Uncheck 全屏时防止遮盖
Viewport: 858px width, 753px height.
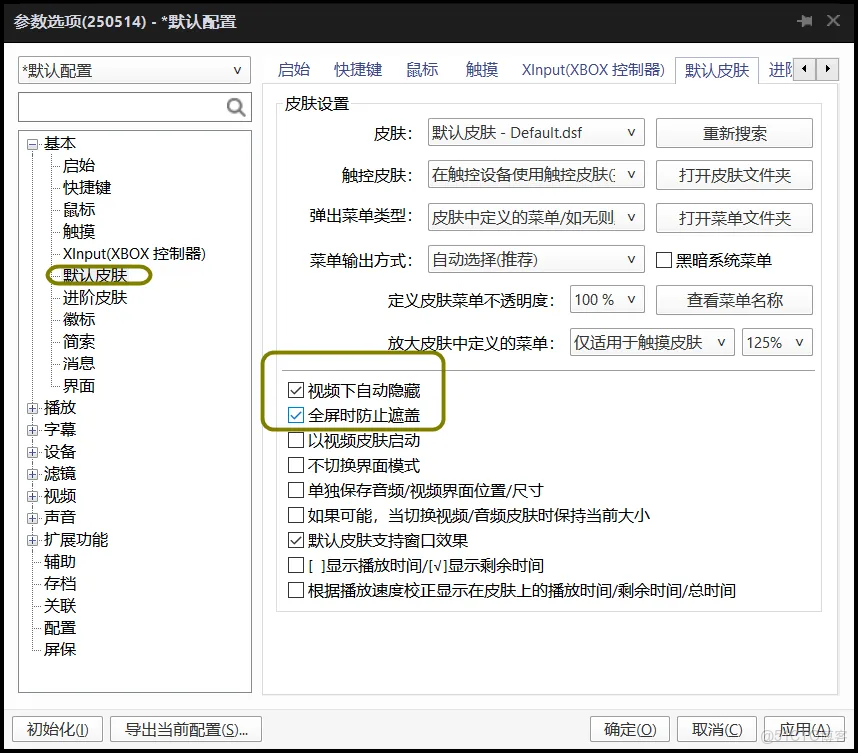coord(296,413)
